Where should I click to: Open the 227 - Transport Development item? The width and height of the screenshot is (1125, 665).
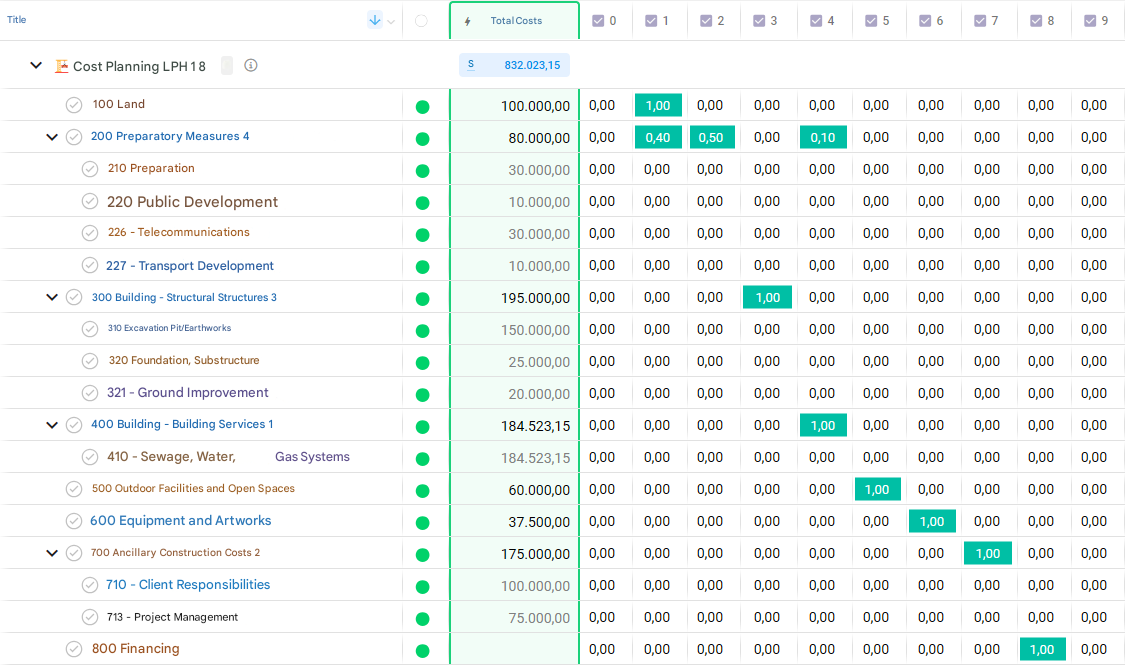(190, 266)
